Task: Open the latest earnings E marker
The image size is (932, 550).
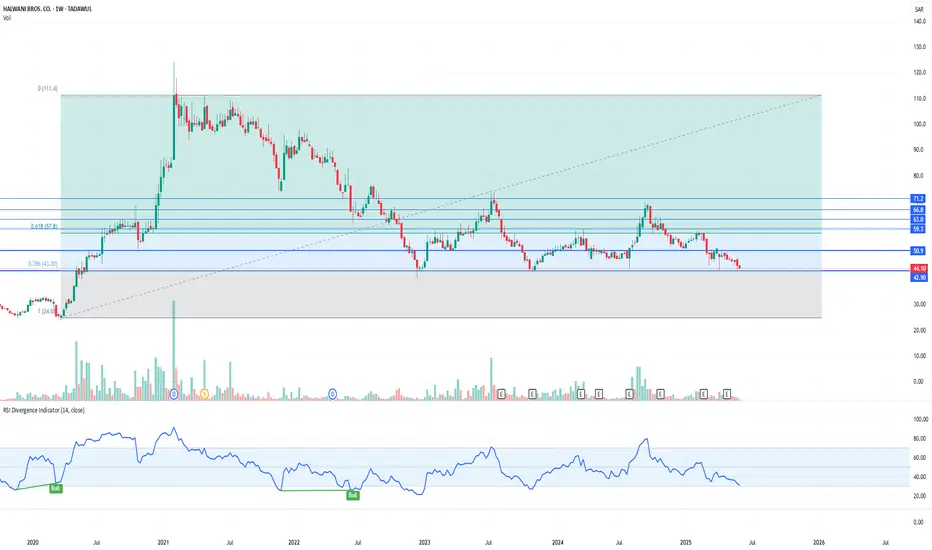Action: 726,394
